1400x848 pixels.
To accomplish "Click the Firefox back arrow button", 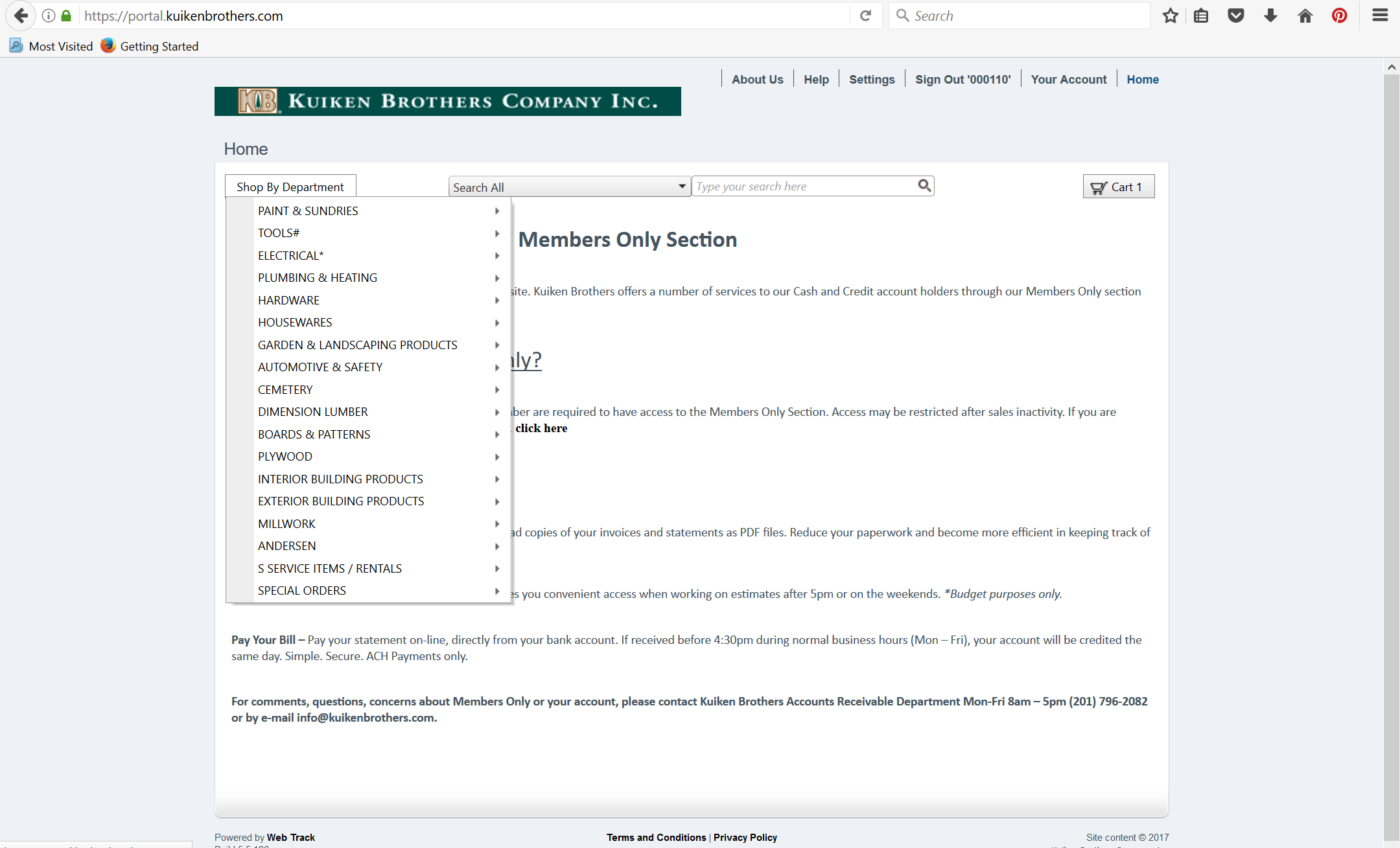I will (x=21, y=16).
